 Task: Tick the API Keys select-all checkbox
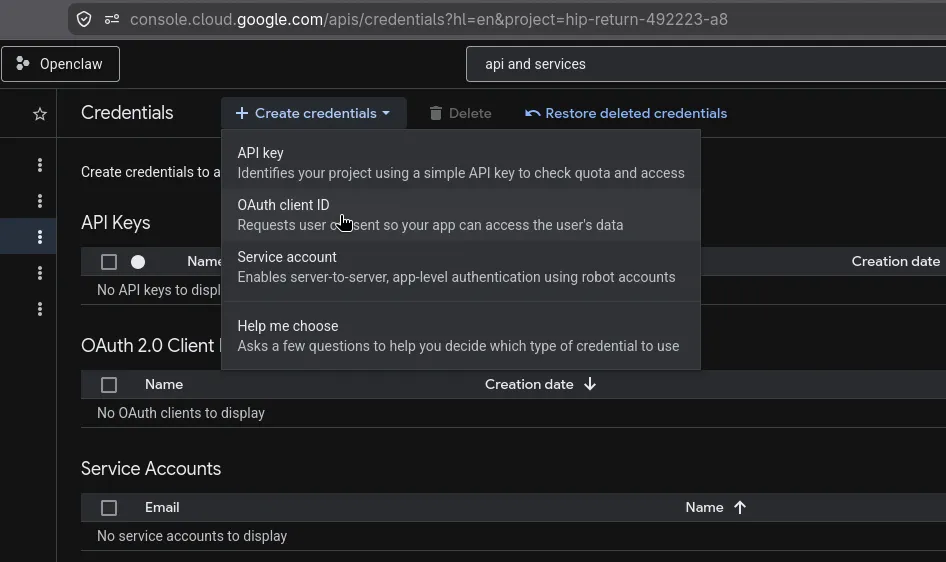[x=109, y=262]
